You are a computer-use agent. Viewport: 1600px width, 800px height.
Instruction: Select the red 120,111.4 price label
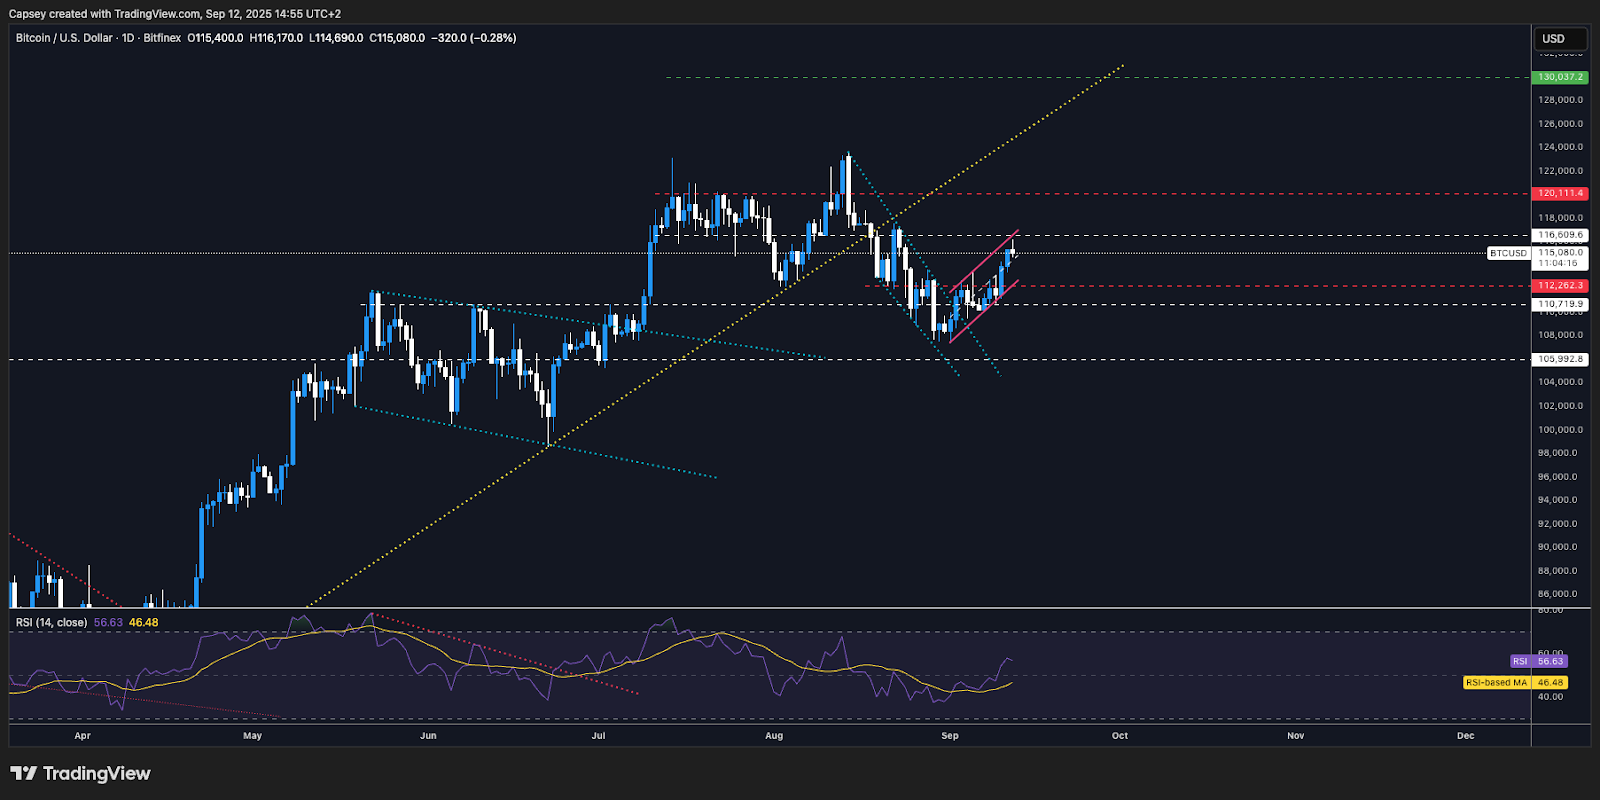point(1560,193)
